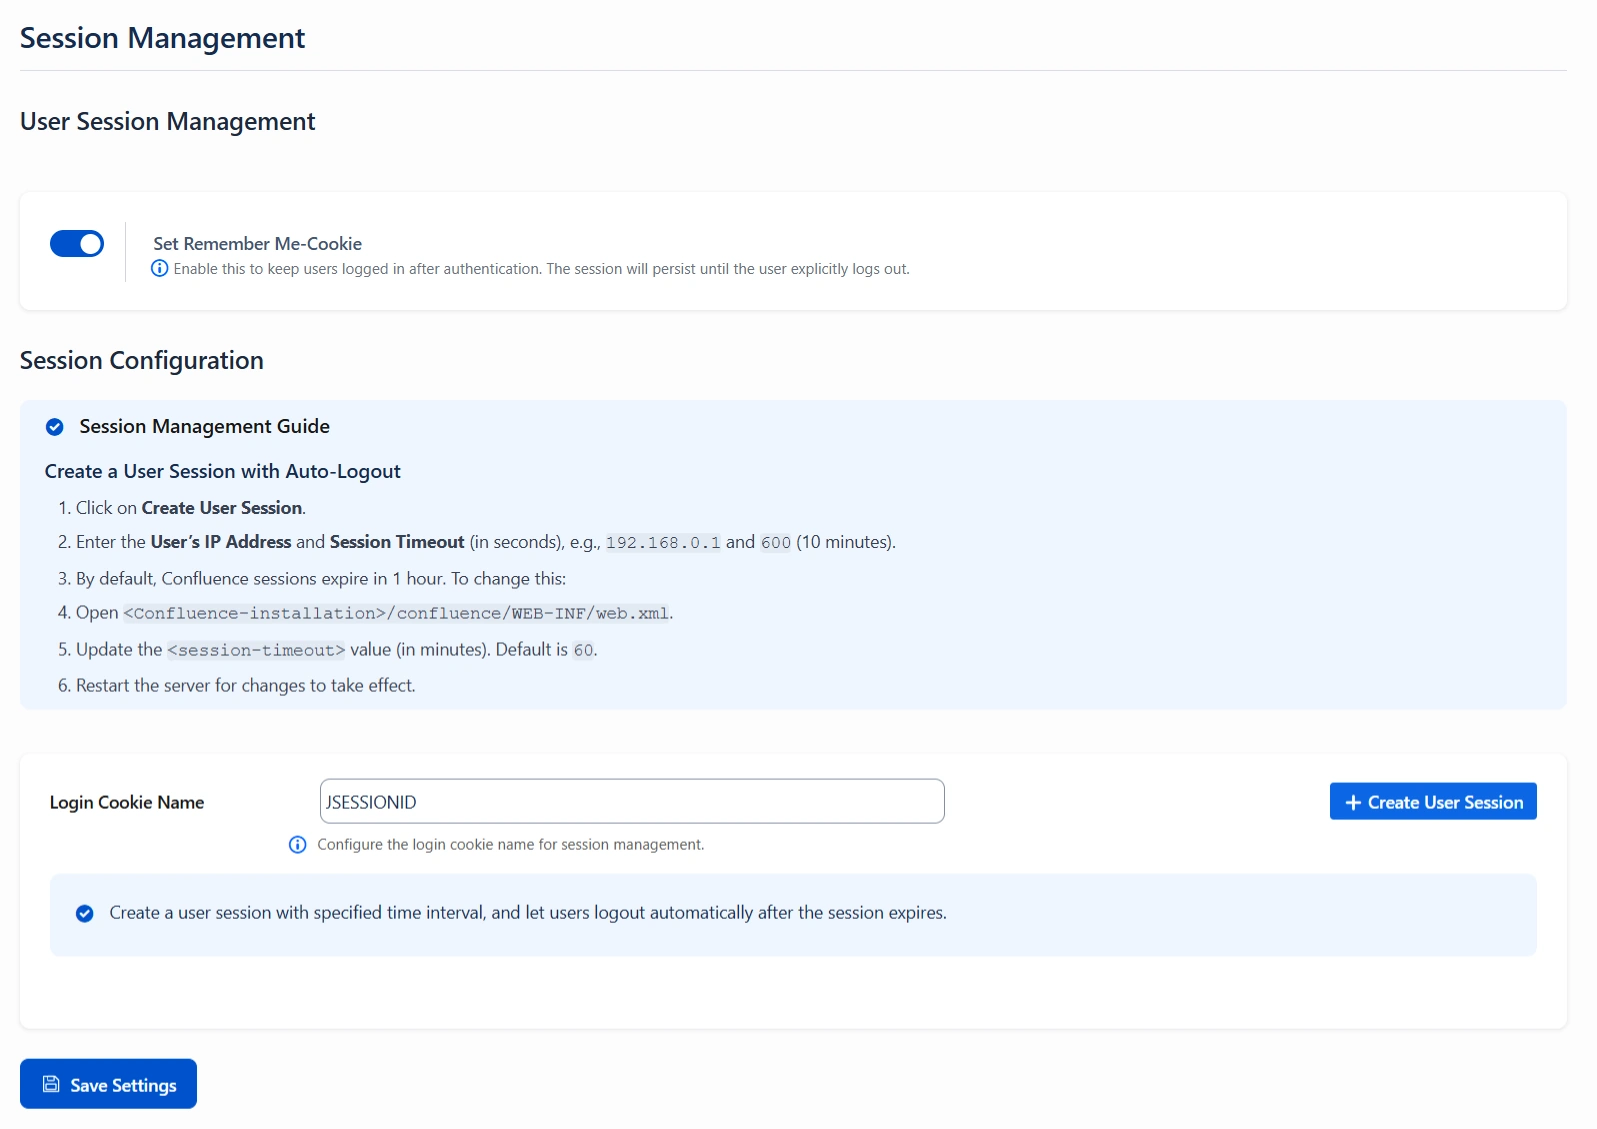Click the Login Cookie Name label
The image size is (1597, 1129).
[x=127, y=802]
